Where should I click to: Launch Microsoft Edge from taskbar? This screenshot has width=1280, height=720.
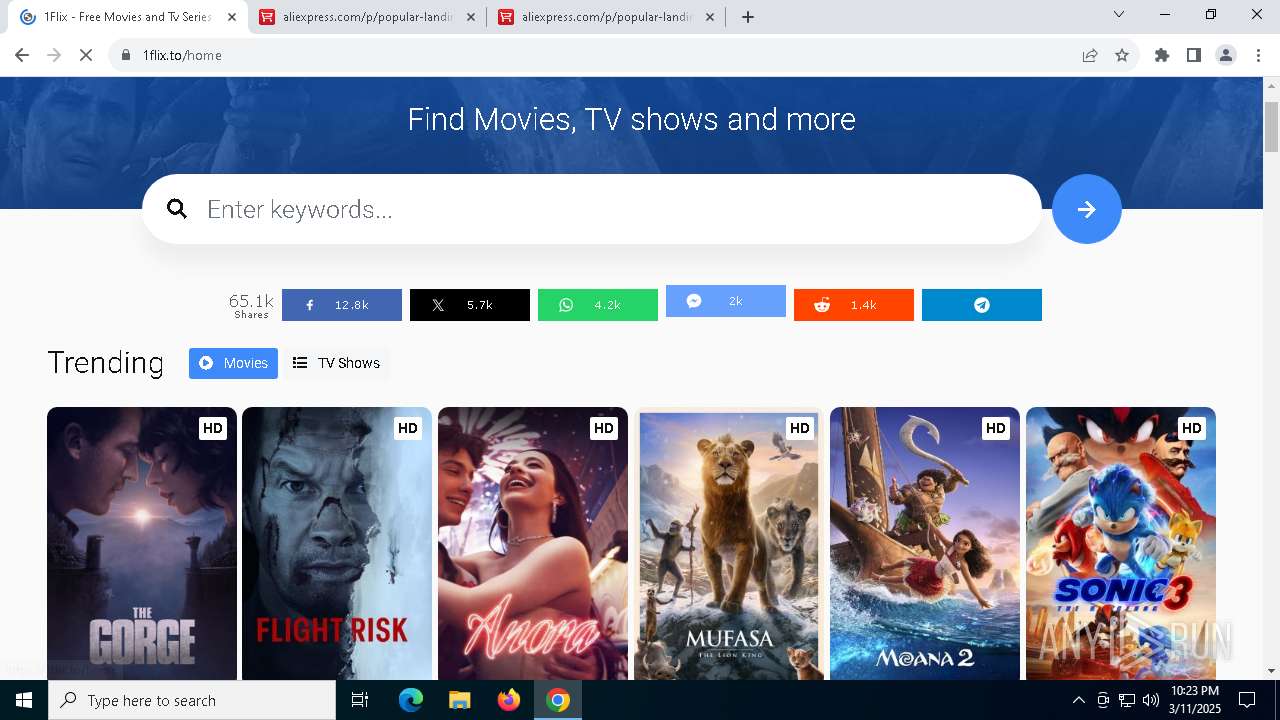[x=411, y=700]
